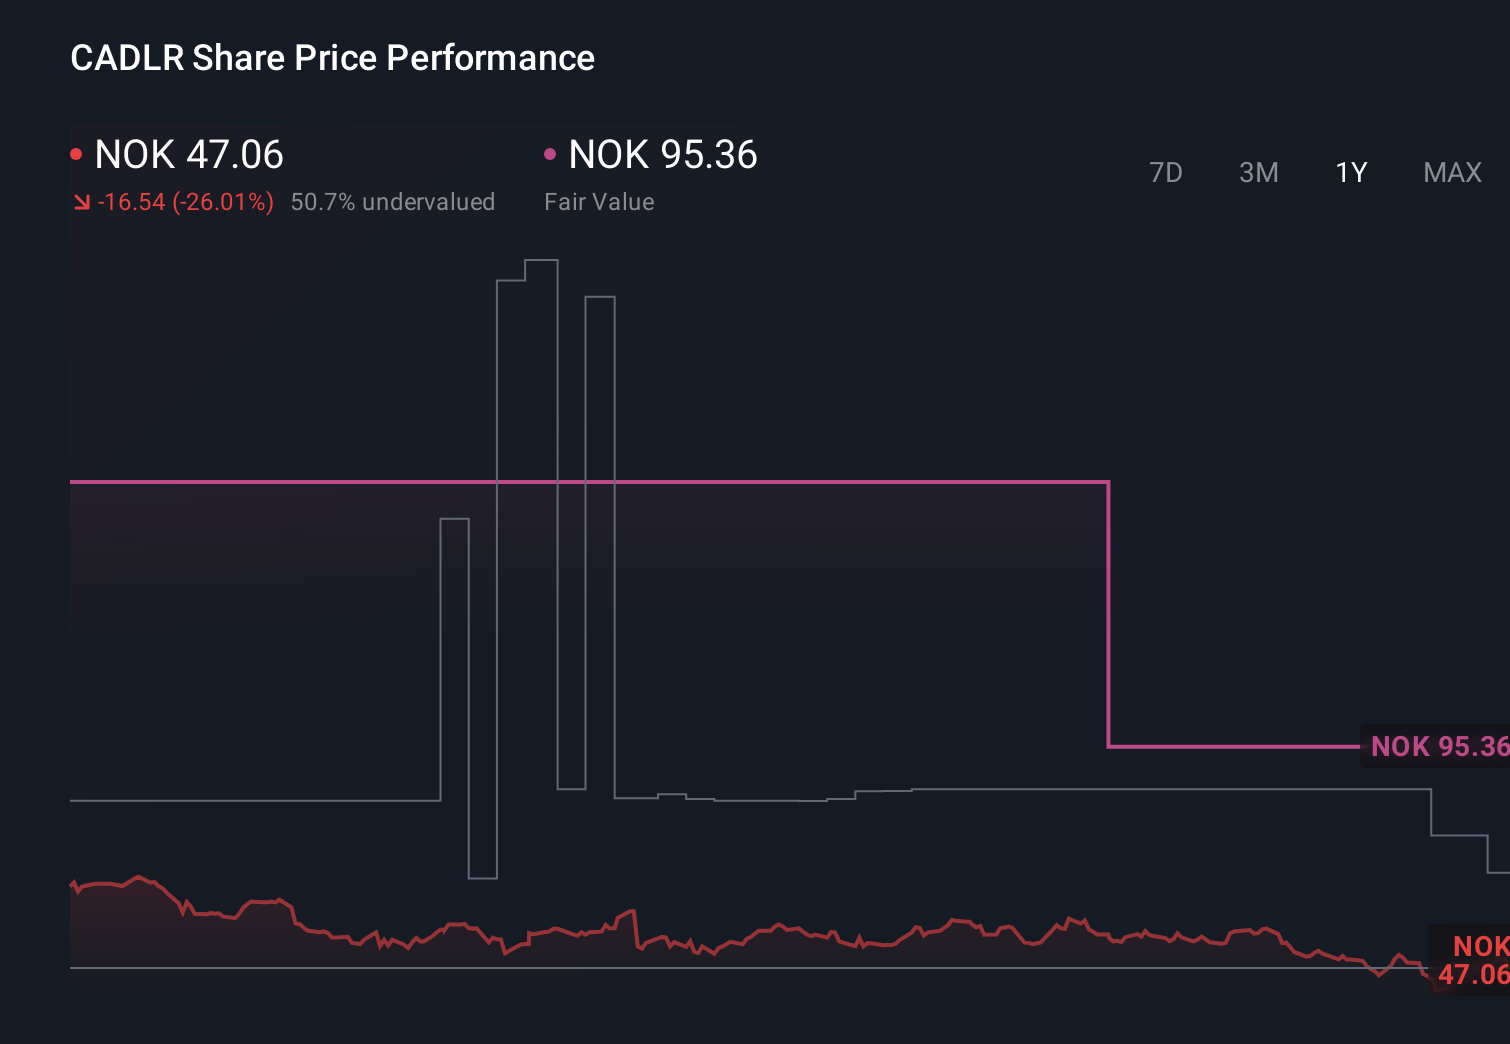Click the CADLR Share Price Performance title
The image size is (1510, 1044).
pos(332,57)
